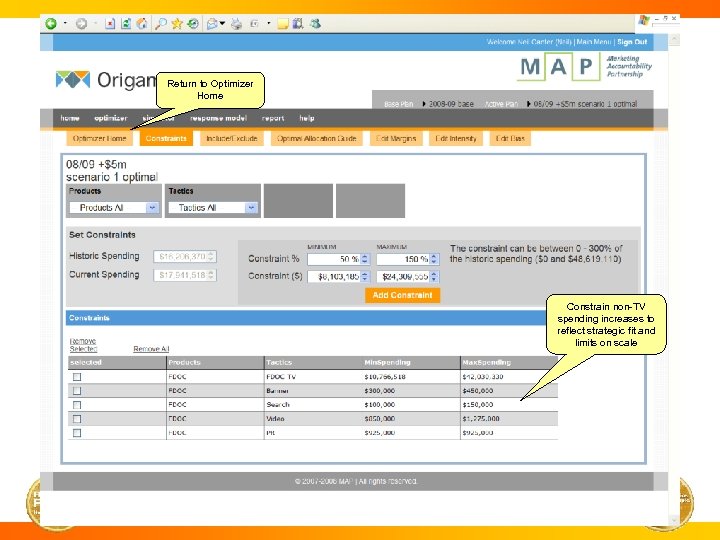
Task: Select checkbox for PR row
Action: 77,433
